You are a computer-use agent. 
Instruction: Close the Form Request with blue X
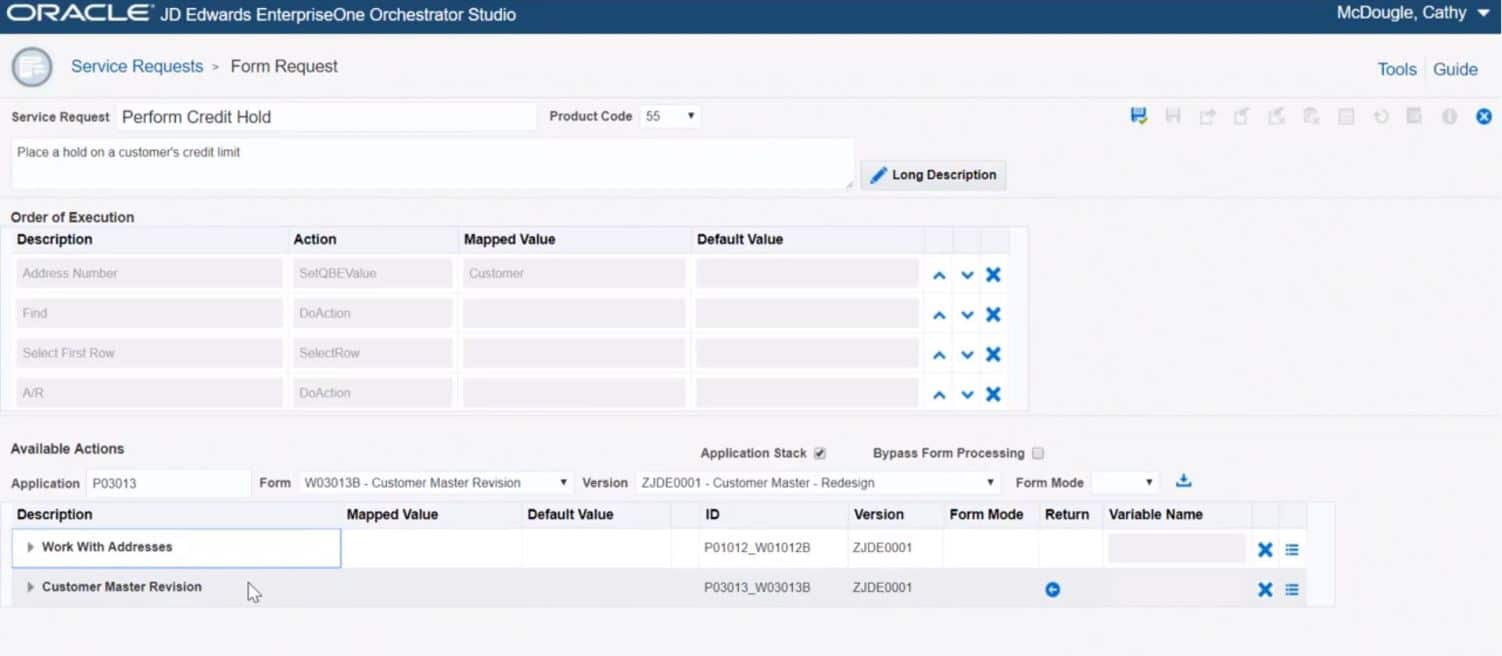(1484, 116)
